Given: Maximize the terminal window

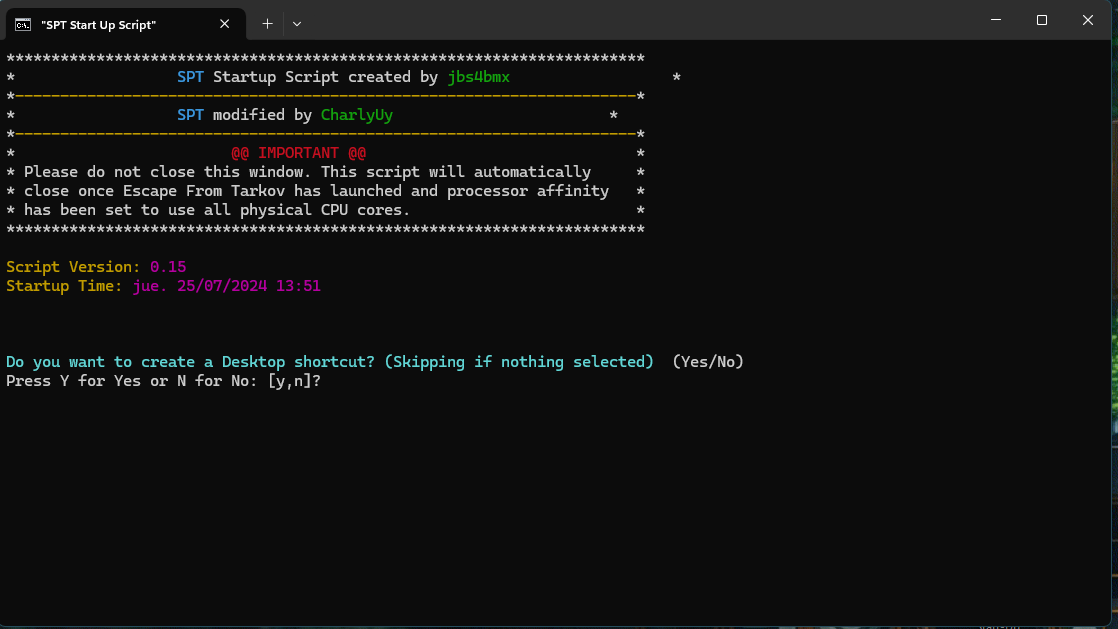Looking at the screenshot, I should 1042,20.
